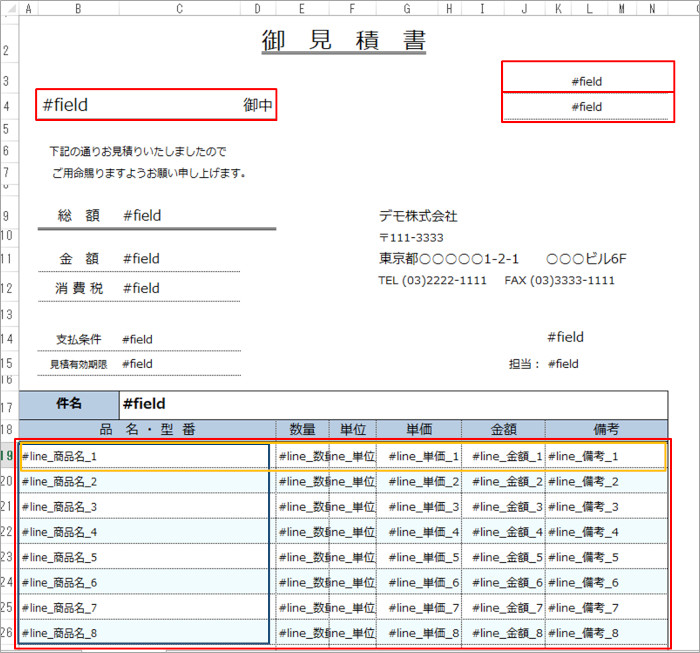Screen dimensions: 700x653
Task: Select the FAX (03)3333-1111 text
Action: [x=559, y=280]
